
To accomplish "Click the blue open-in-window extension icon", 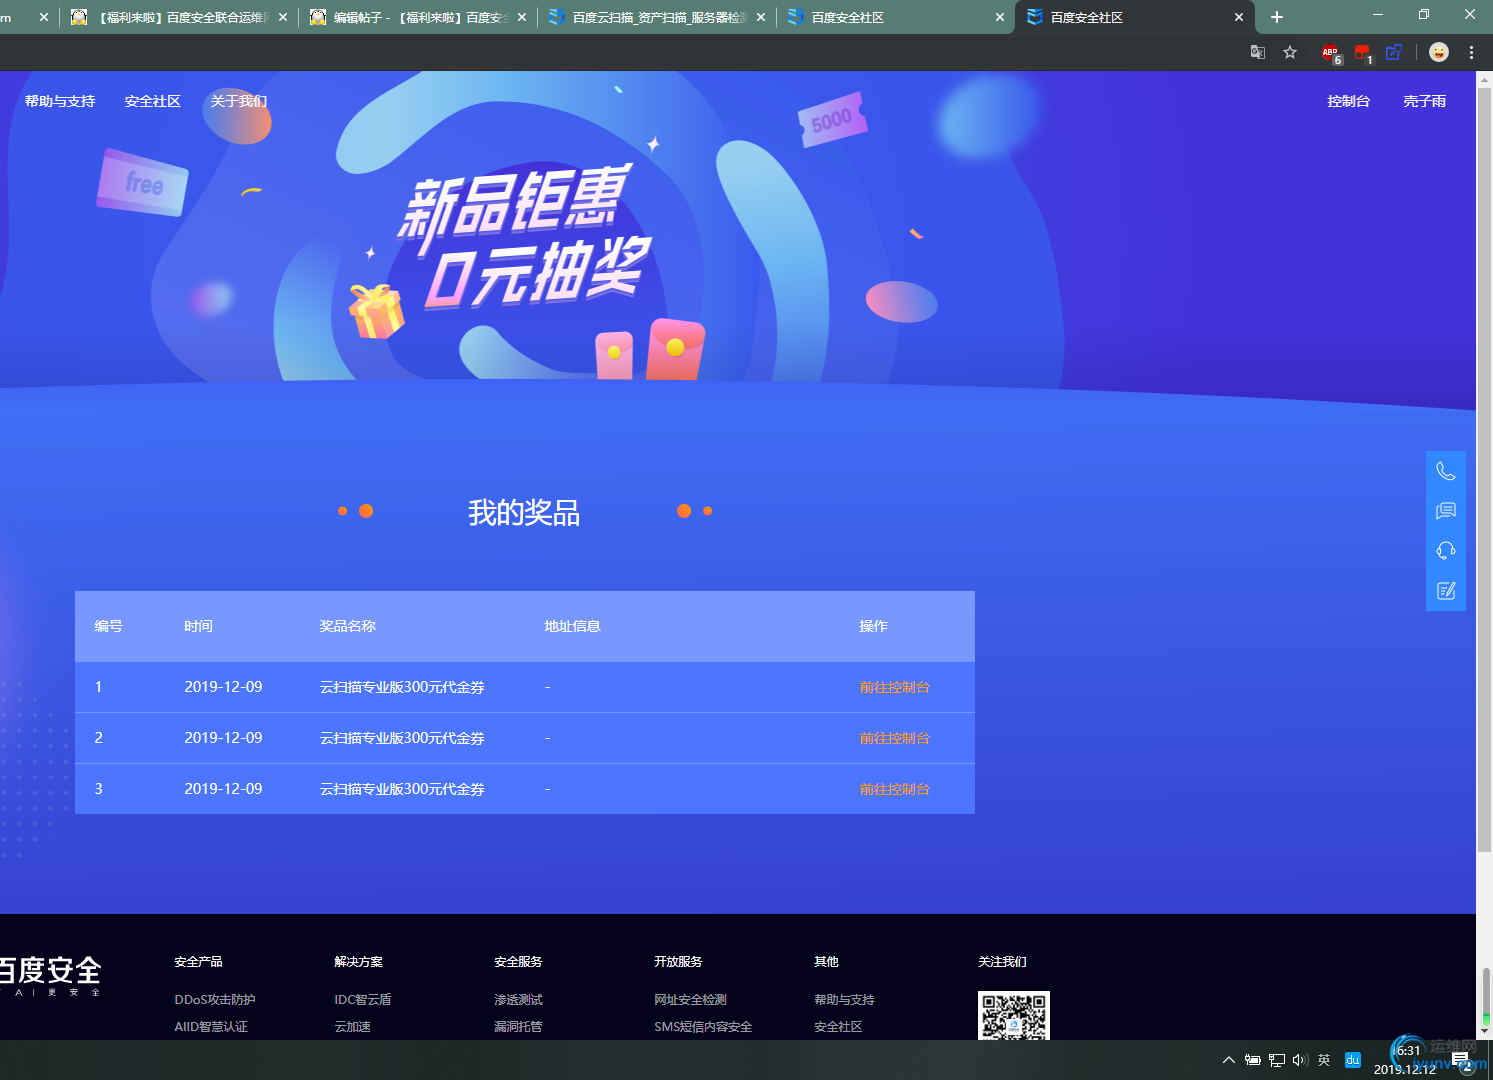I will [x=1394, y=52].
